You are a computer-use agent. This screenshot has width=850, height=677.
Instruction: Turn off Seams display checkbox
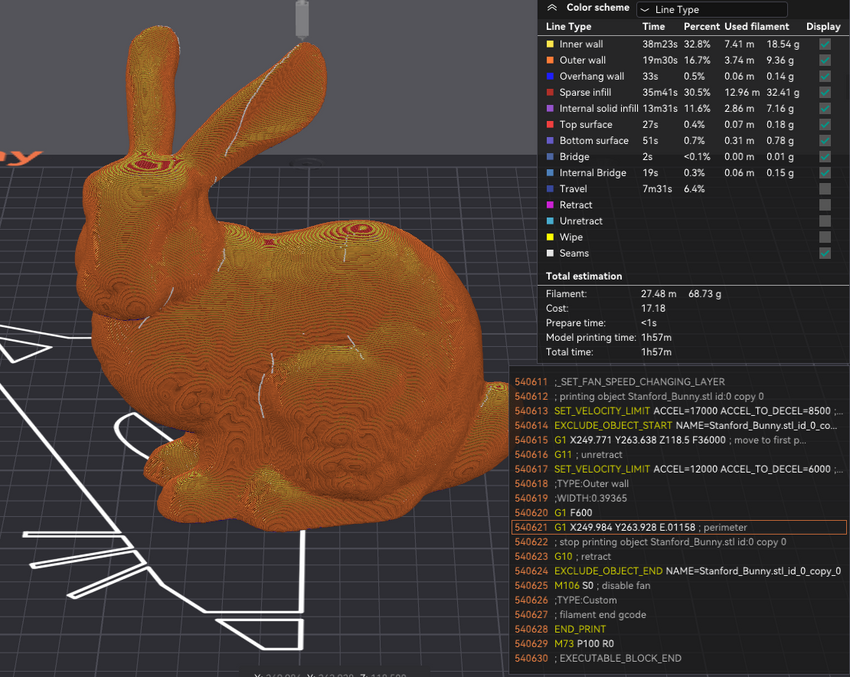coord(824,253)
